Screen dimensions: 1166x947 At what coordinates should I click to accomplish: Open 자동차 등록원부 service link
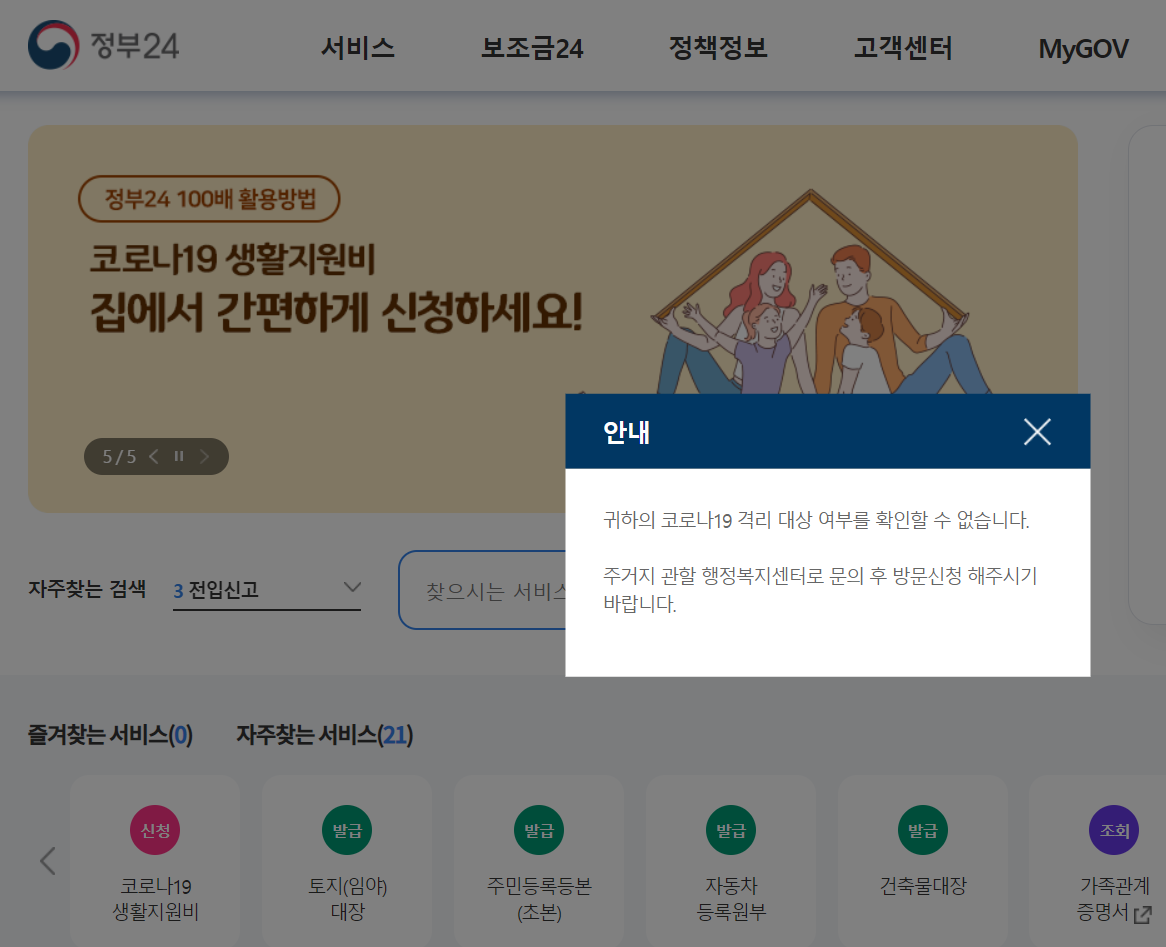[x=731, y=899]
